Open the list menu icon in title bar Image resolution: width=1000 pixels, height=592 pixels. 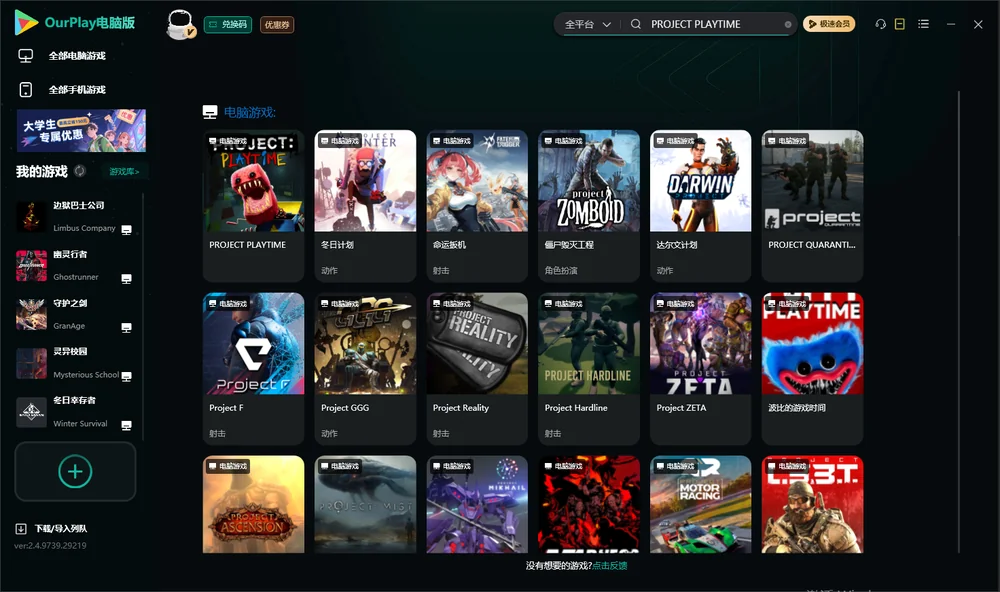point(923,24)
